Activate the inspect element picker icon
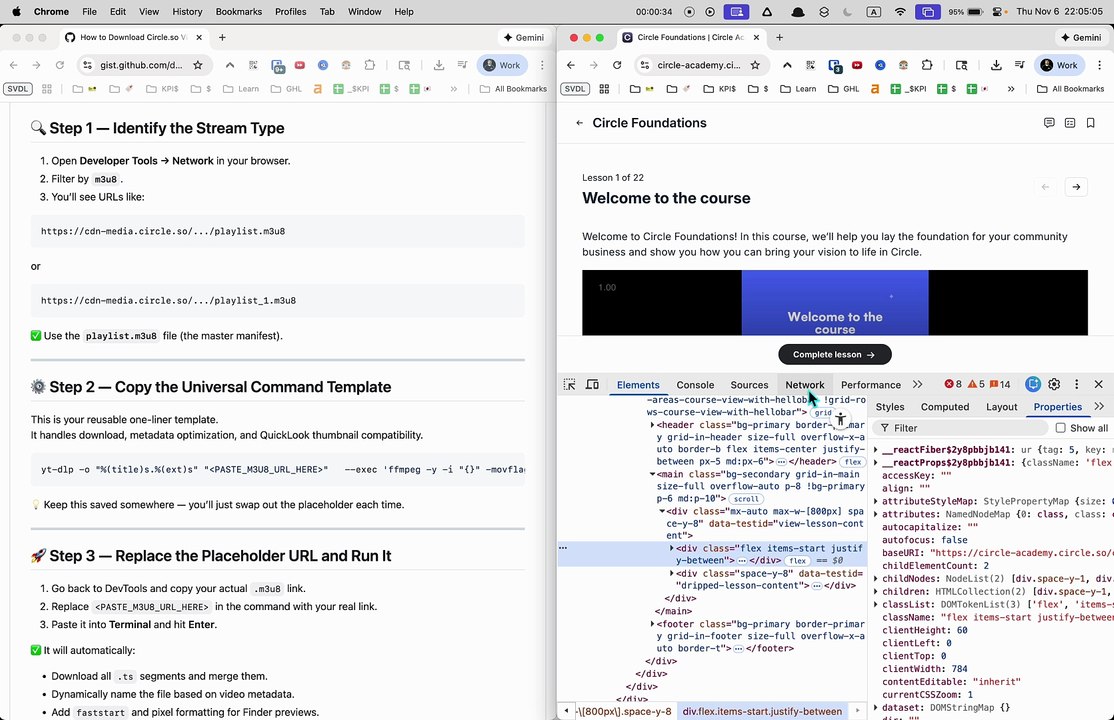 point(569,385)
